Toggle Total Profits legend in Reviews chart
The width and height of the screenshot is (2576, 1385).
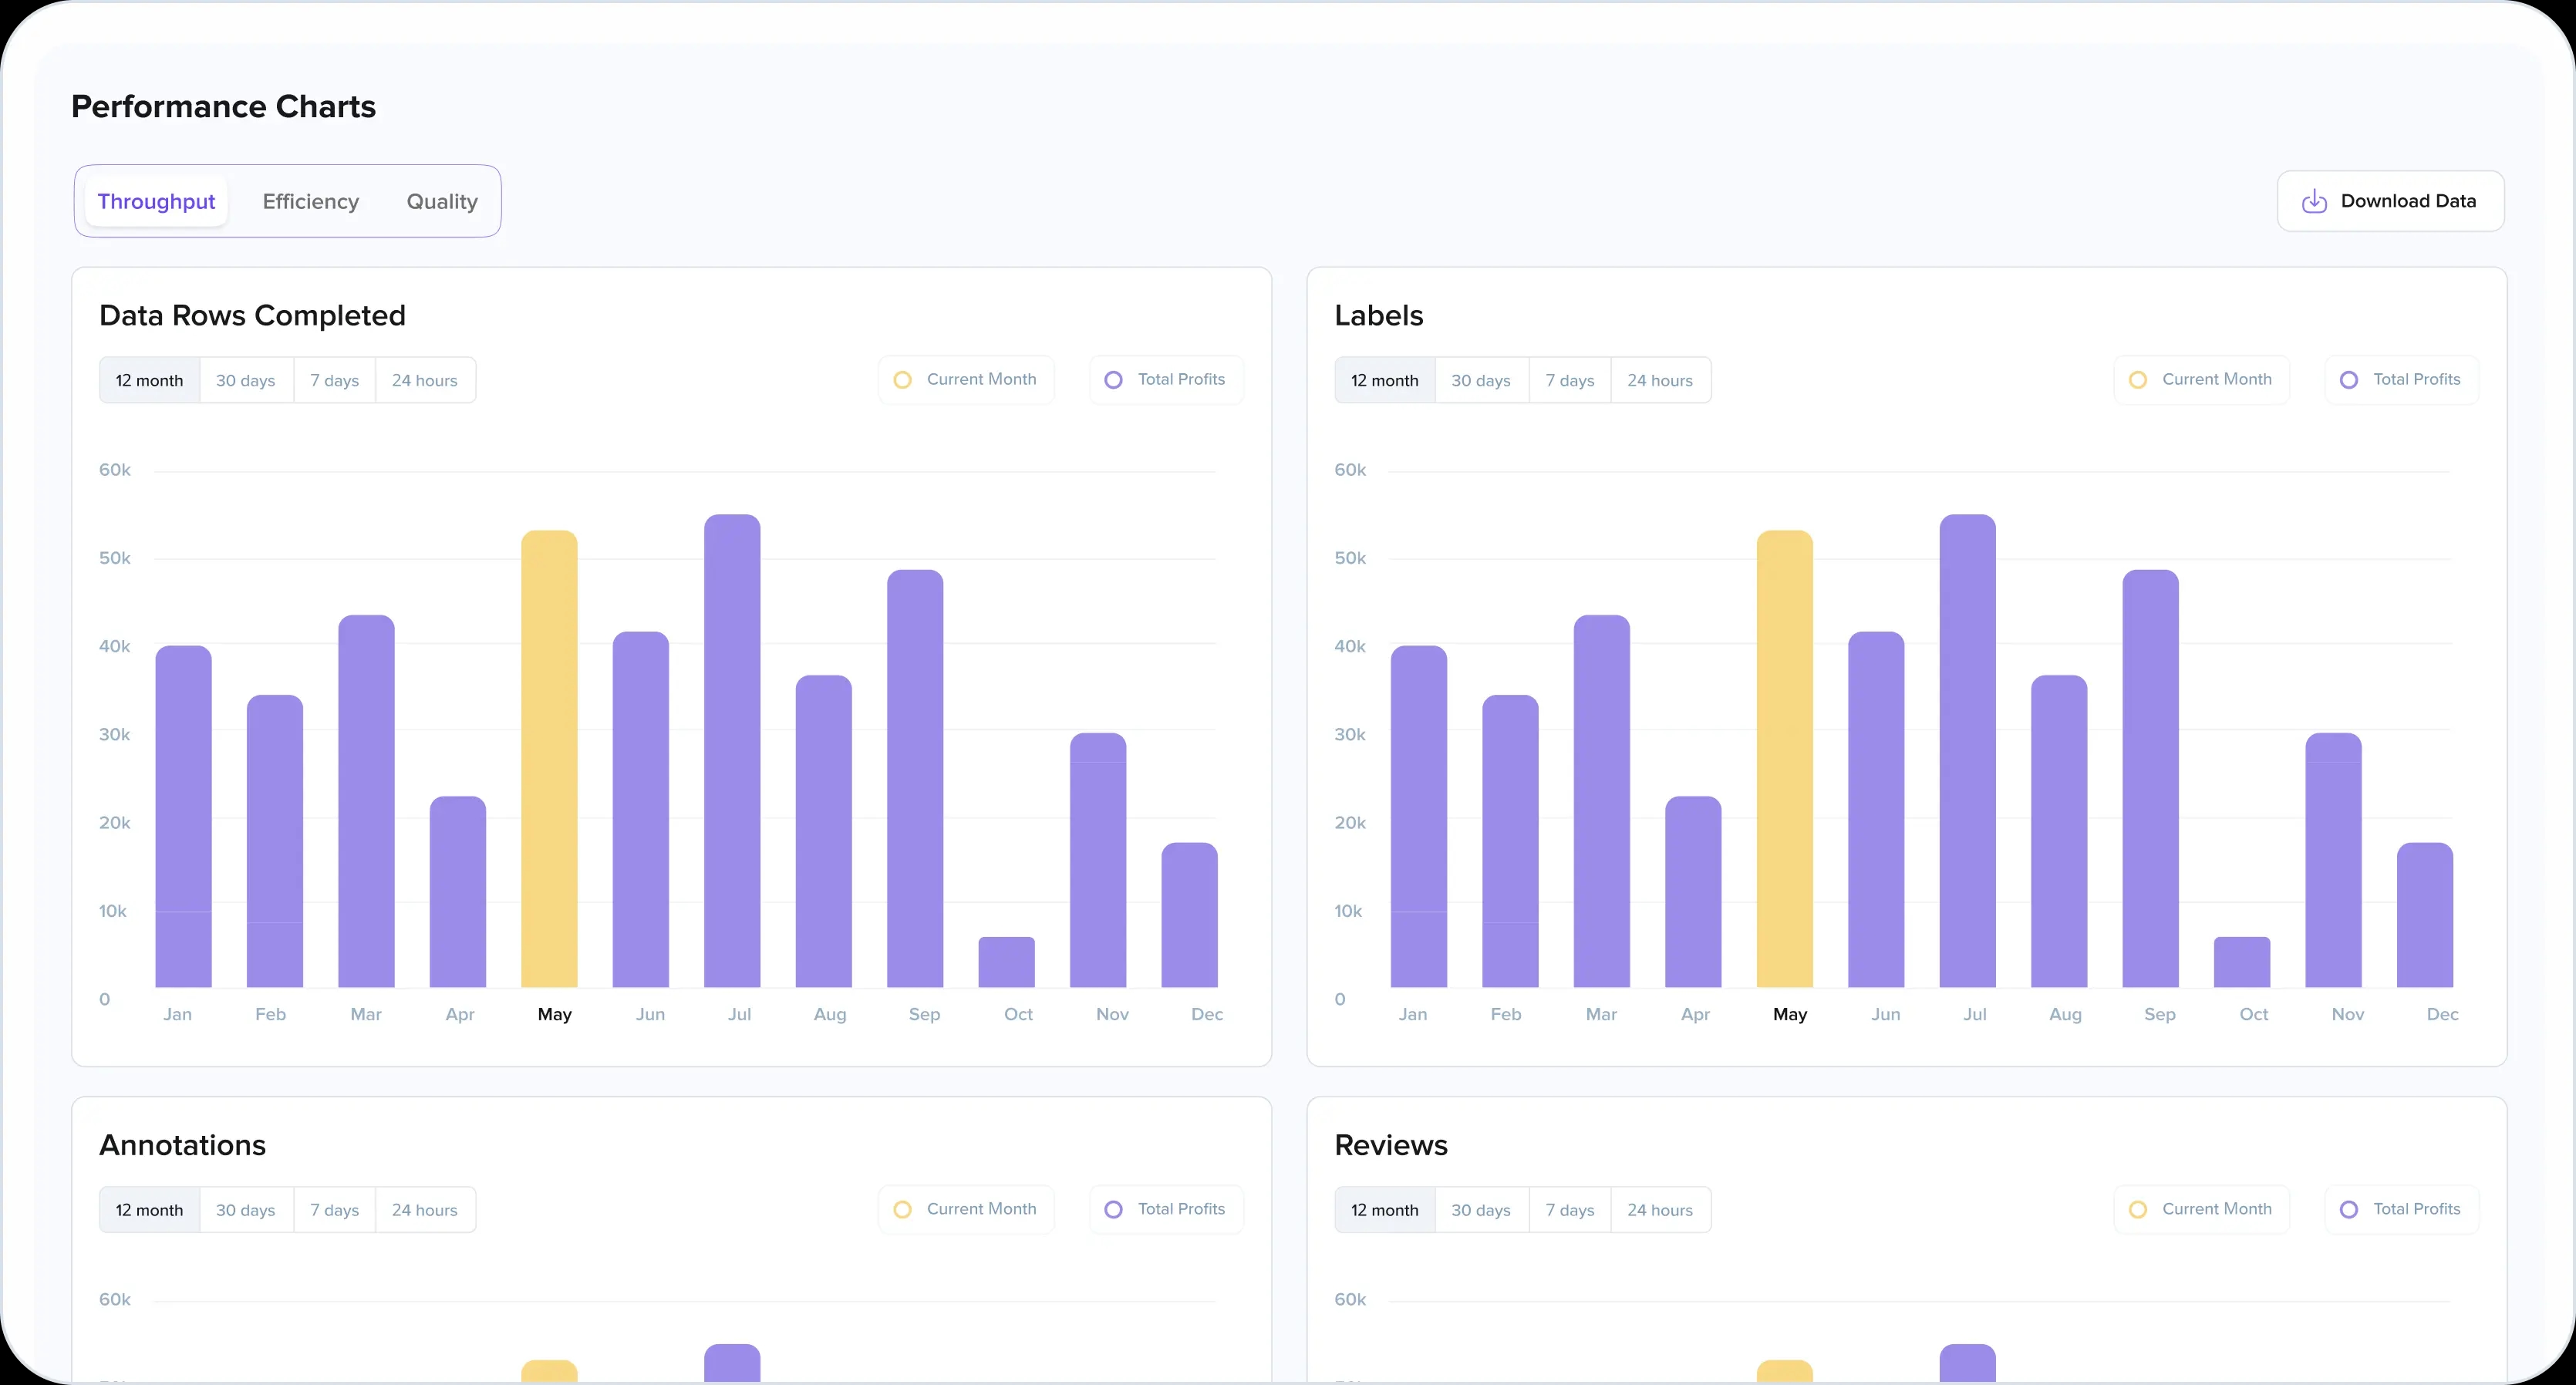[x=2401, y=1209]
